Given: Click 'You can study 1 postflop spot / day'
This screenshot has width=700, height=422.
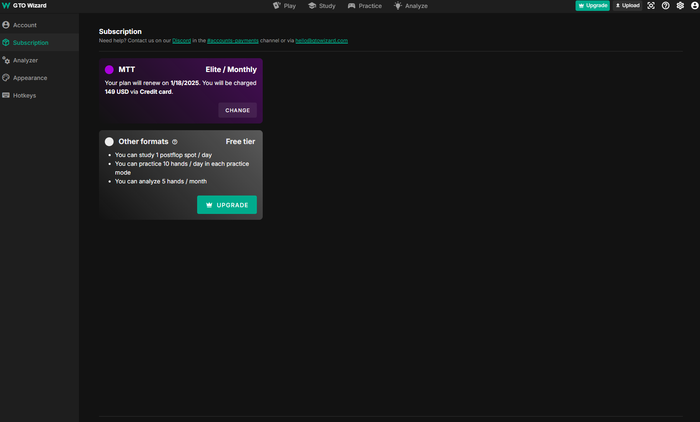Looking at the screenshot, I should tap(163, 155).
